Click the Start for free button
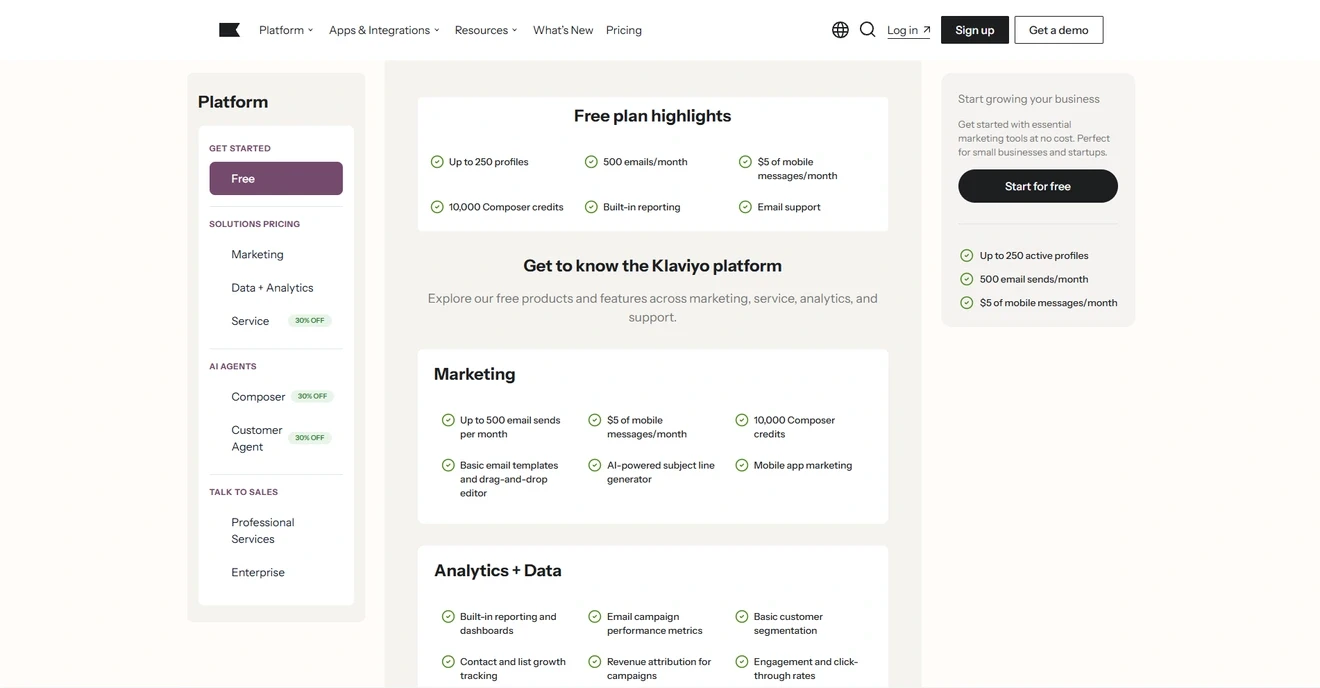Image resolution: width=1320 pixels, height=688 pixels. coord(1038,186)
